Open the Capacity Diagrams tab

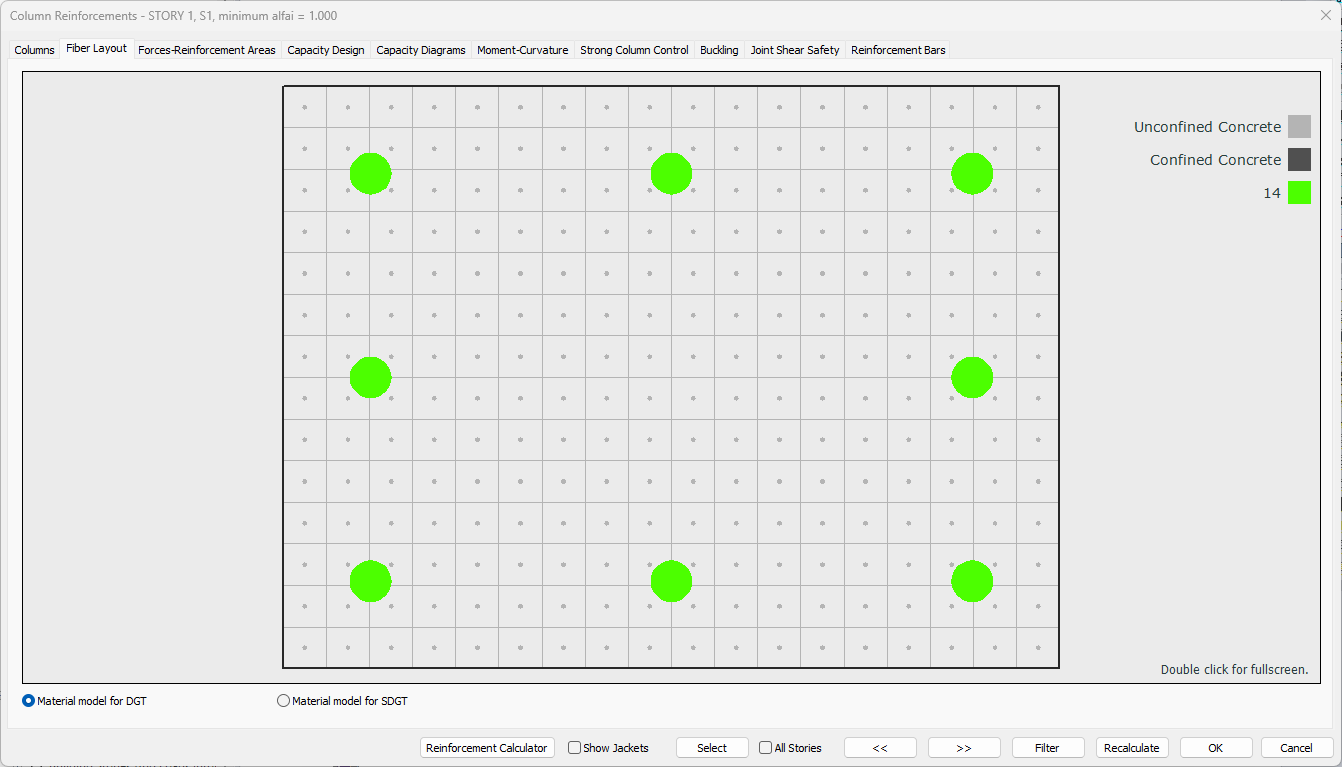420,49
